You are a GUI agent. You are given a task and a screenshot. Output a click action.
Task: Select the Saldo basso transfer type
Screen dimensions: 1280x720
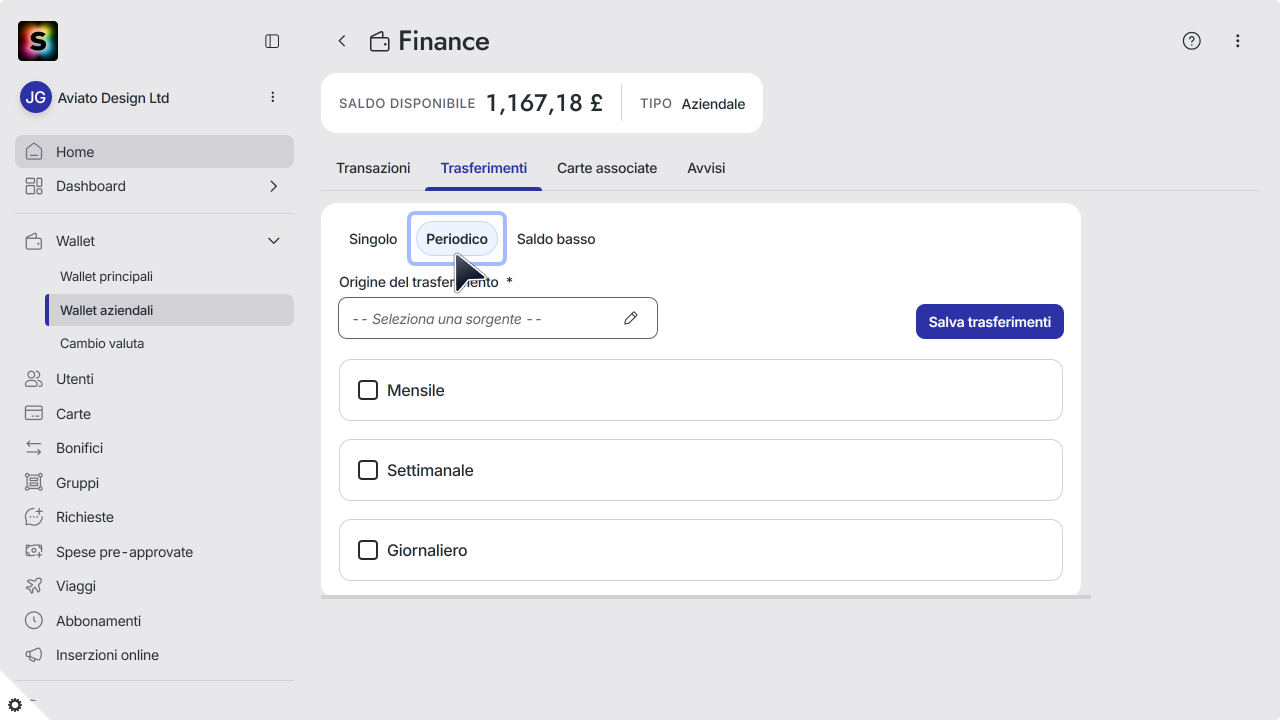coord(556,239)
